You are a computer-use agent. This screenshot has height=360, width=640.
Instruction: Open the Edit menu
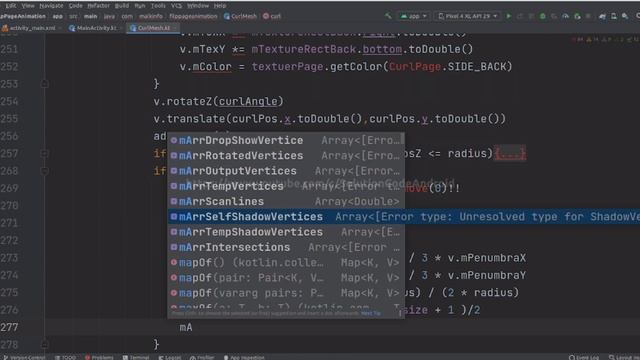11,6
